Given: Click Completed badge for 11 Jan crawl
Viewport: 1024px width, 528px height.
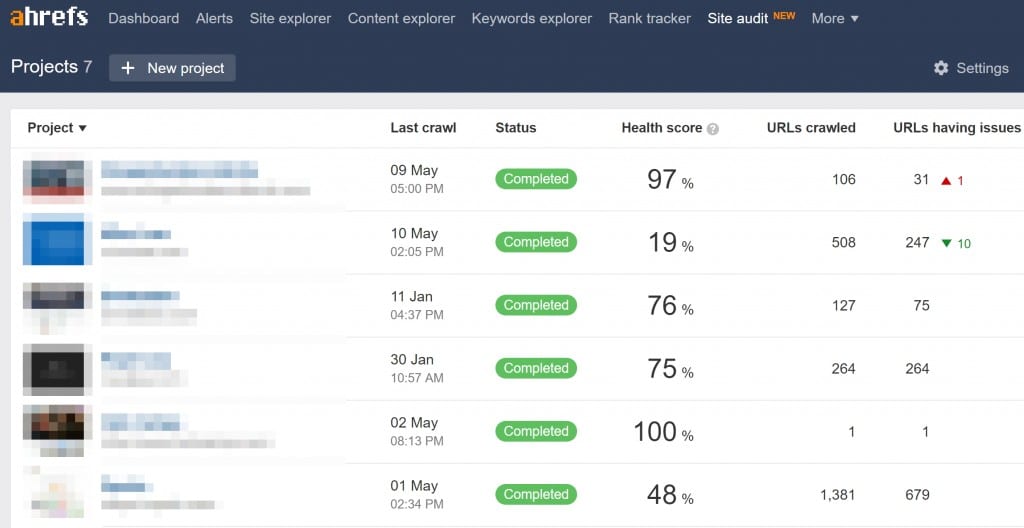Looking at the screenshot, I should click(x=536, y=305).
